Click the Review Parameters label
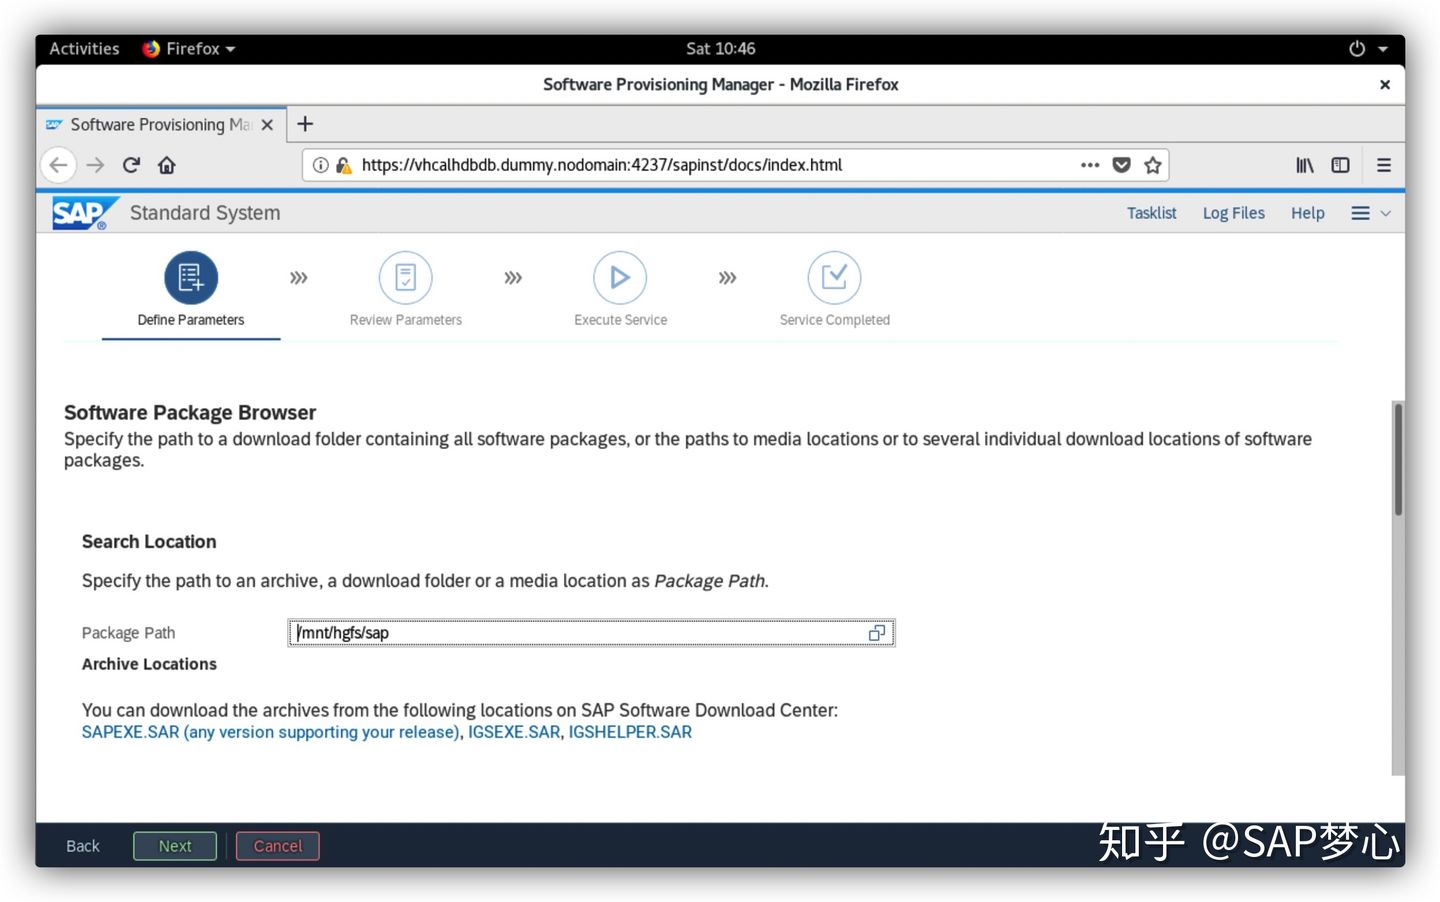The width and height of the screenshot is (1440, 902). [406, 320]
